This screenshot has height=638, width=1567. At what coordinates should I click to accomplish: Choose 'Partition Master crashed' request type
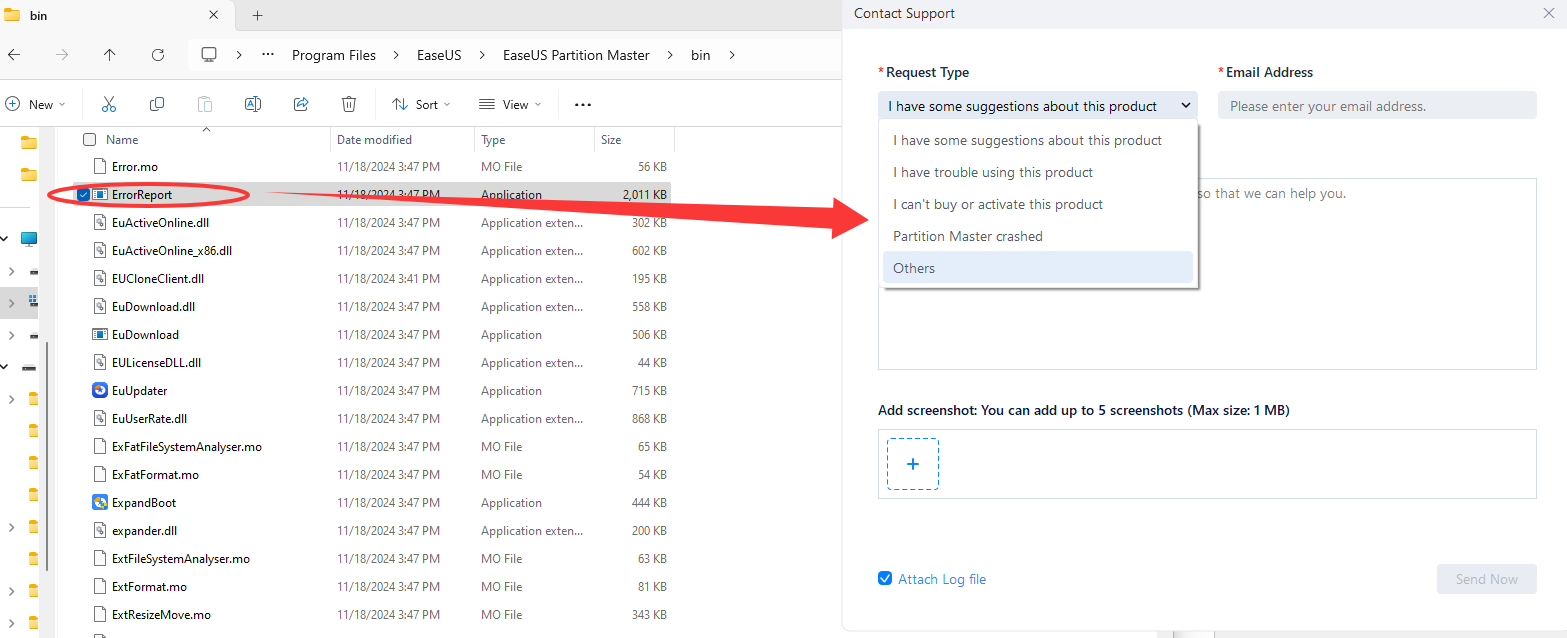(1038, 236)
